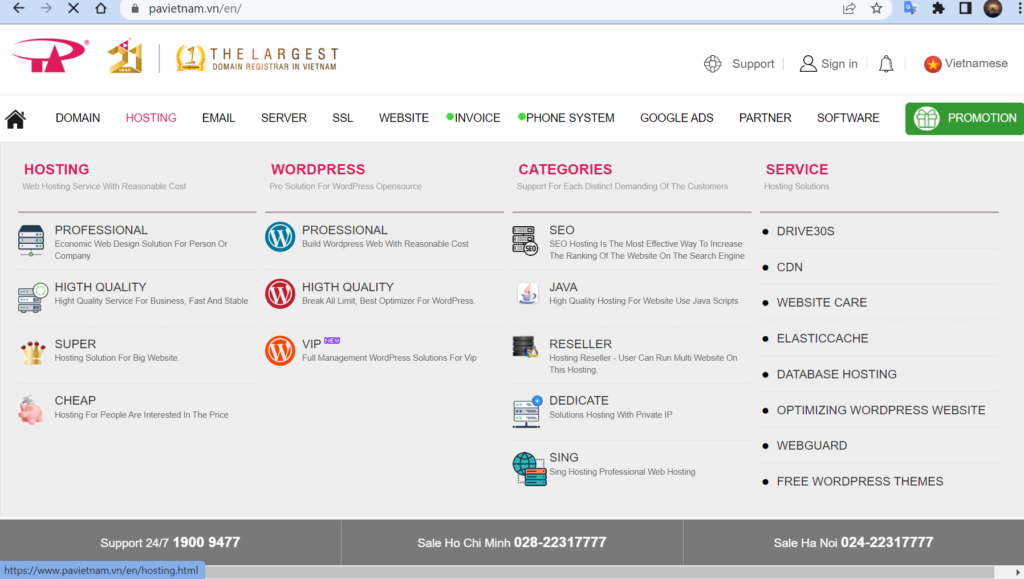Viewport: 1024px width, 579px height.
Task: Open the SEO hosting icon
Action: click(x=526, y=240)
